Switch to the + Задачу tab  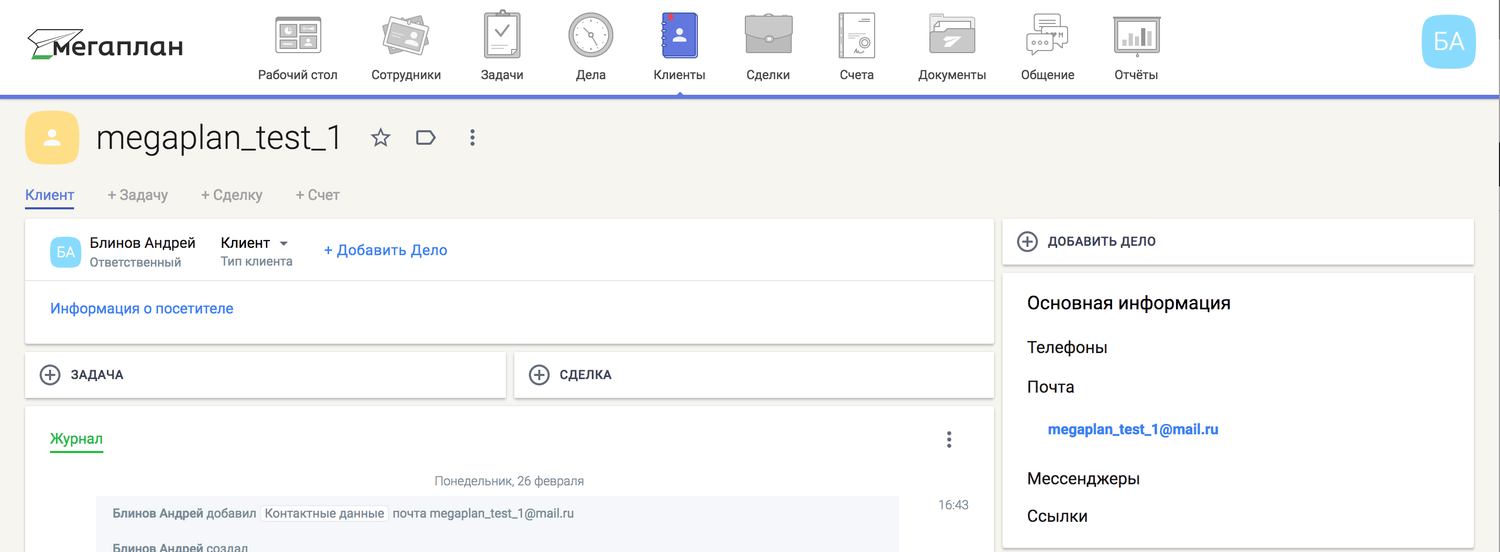click(137, 195)
